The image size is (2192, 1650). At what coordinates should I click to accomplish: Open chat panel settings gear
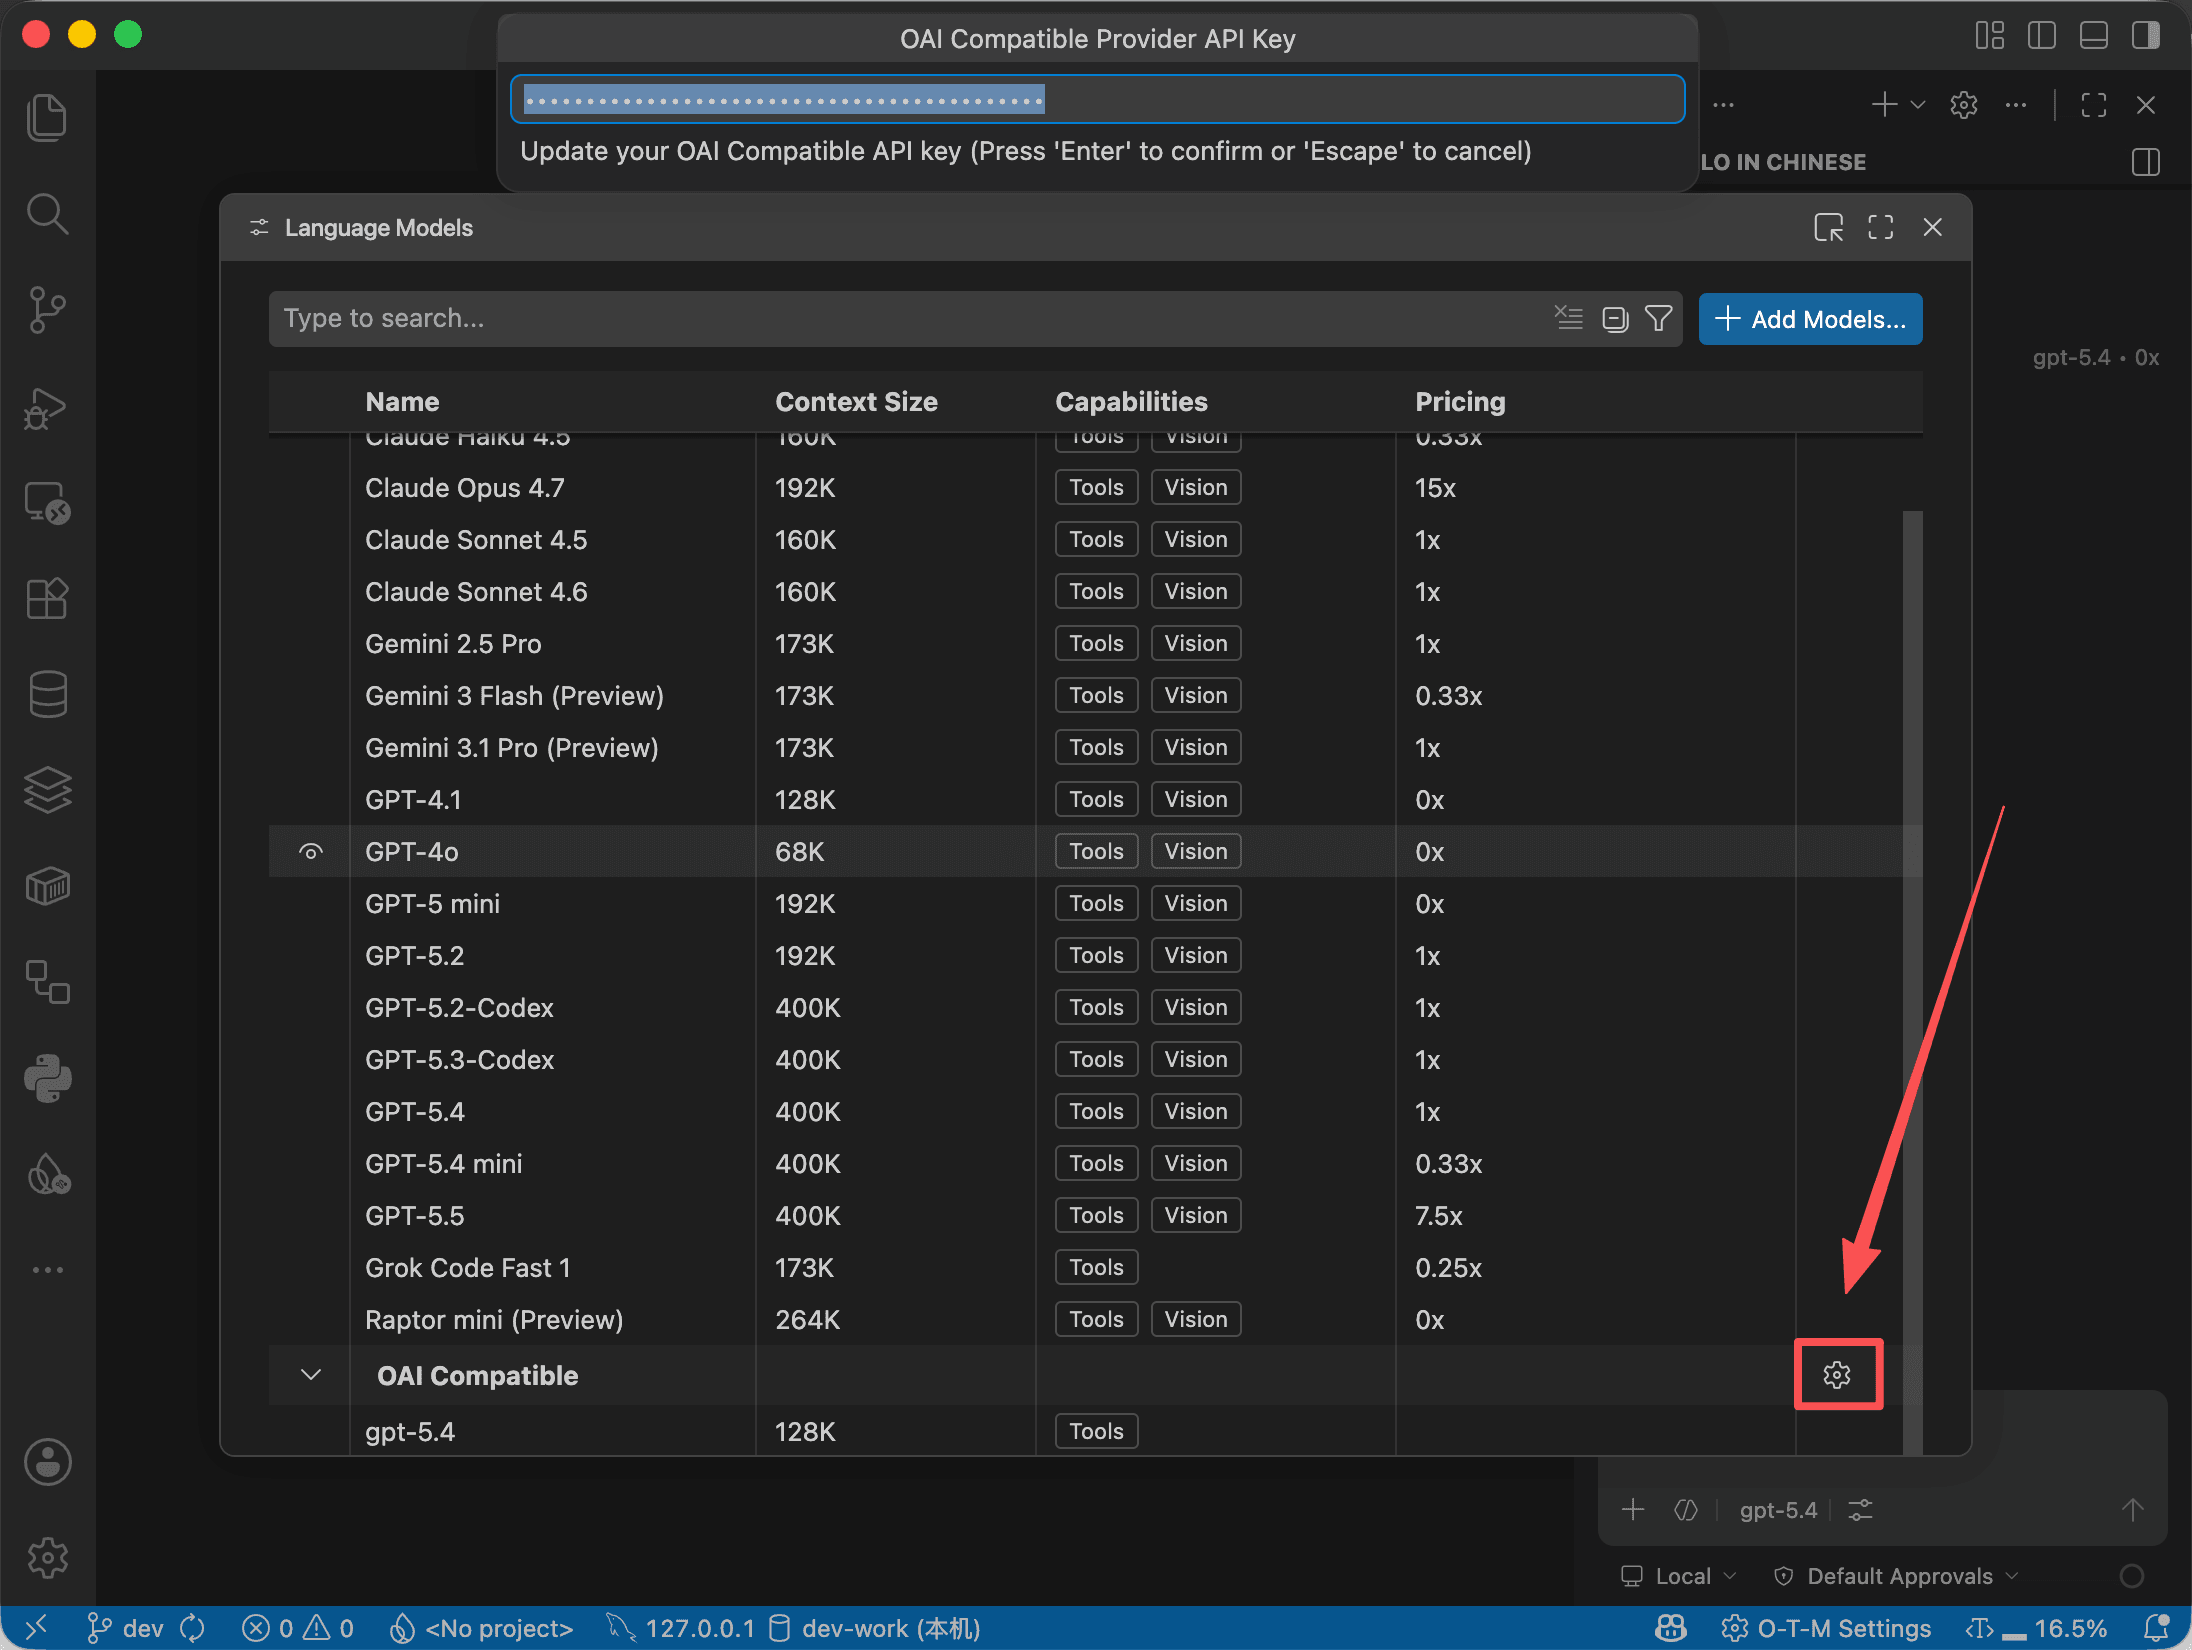pos(1964,105)
